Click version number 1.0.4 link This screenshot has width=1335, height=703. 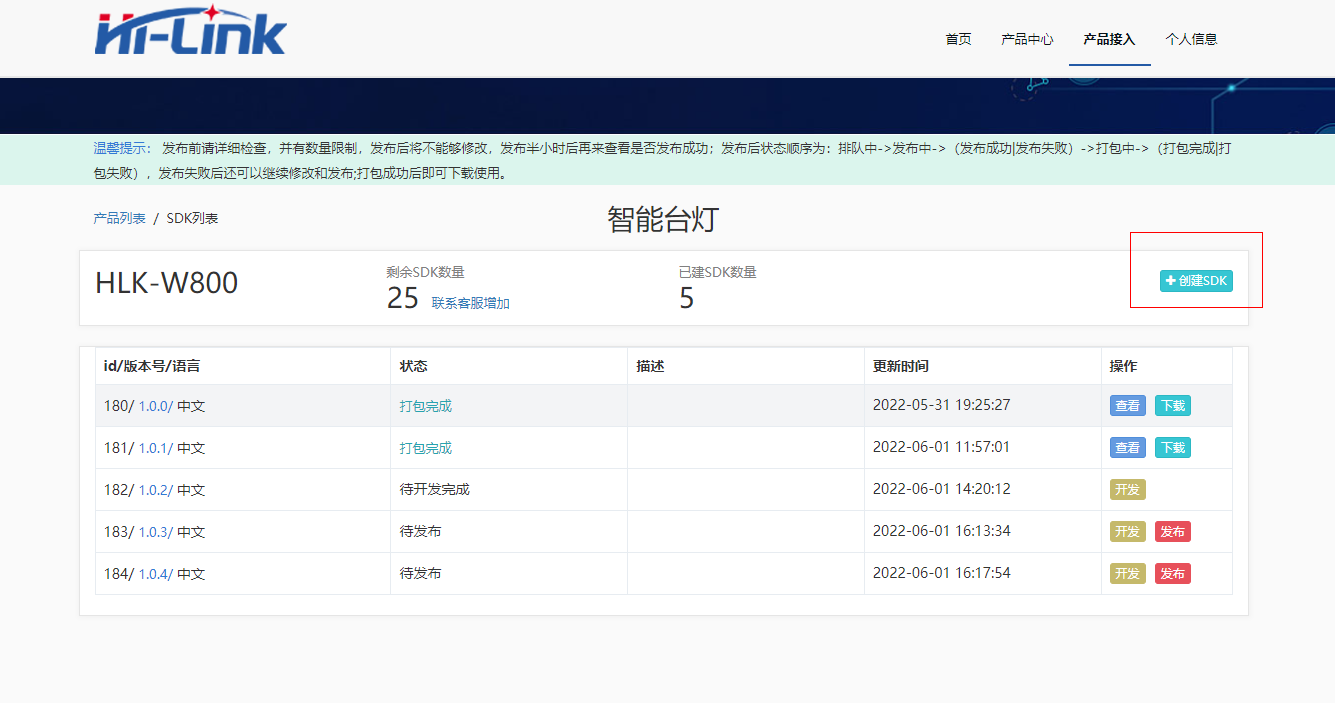(x=155, y=574)
